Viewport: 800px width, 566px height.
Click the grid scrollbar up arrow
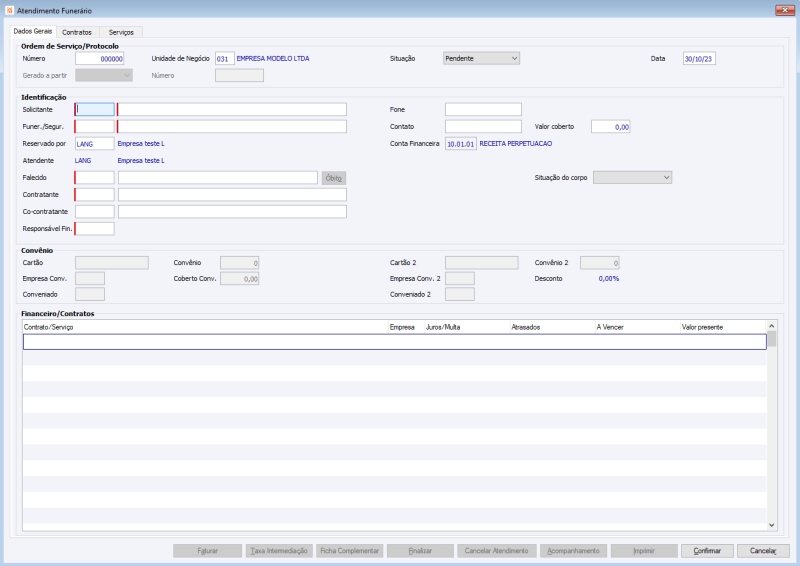click(771, 326)
